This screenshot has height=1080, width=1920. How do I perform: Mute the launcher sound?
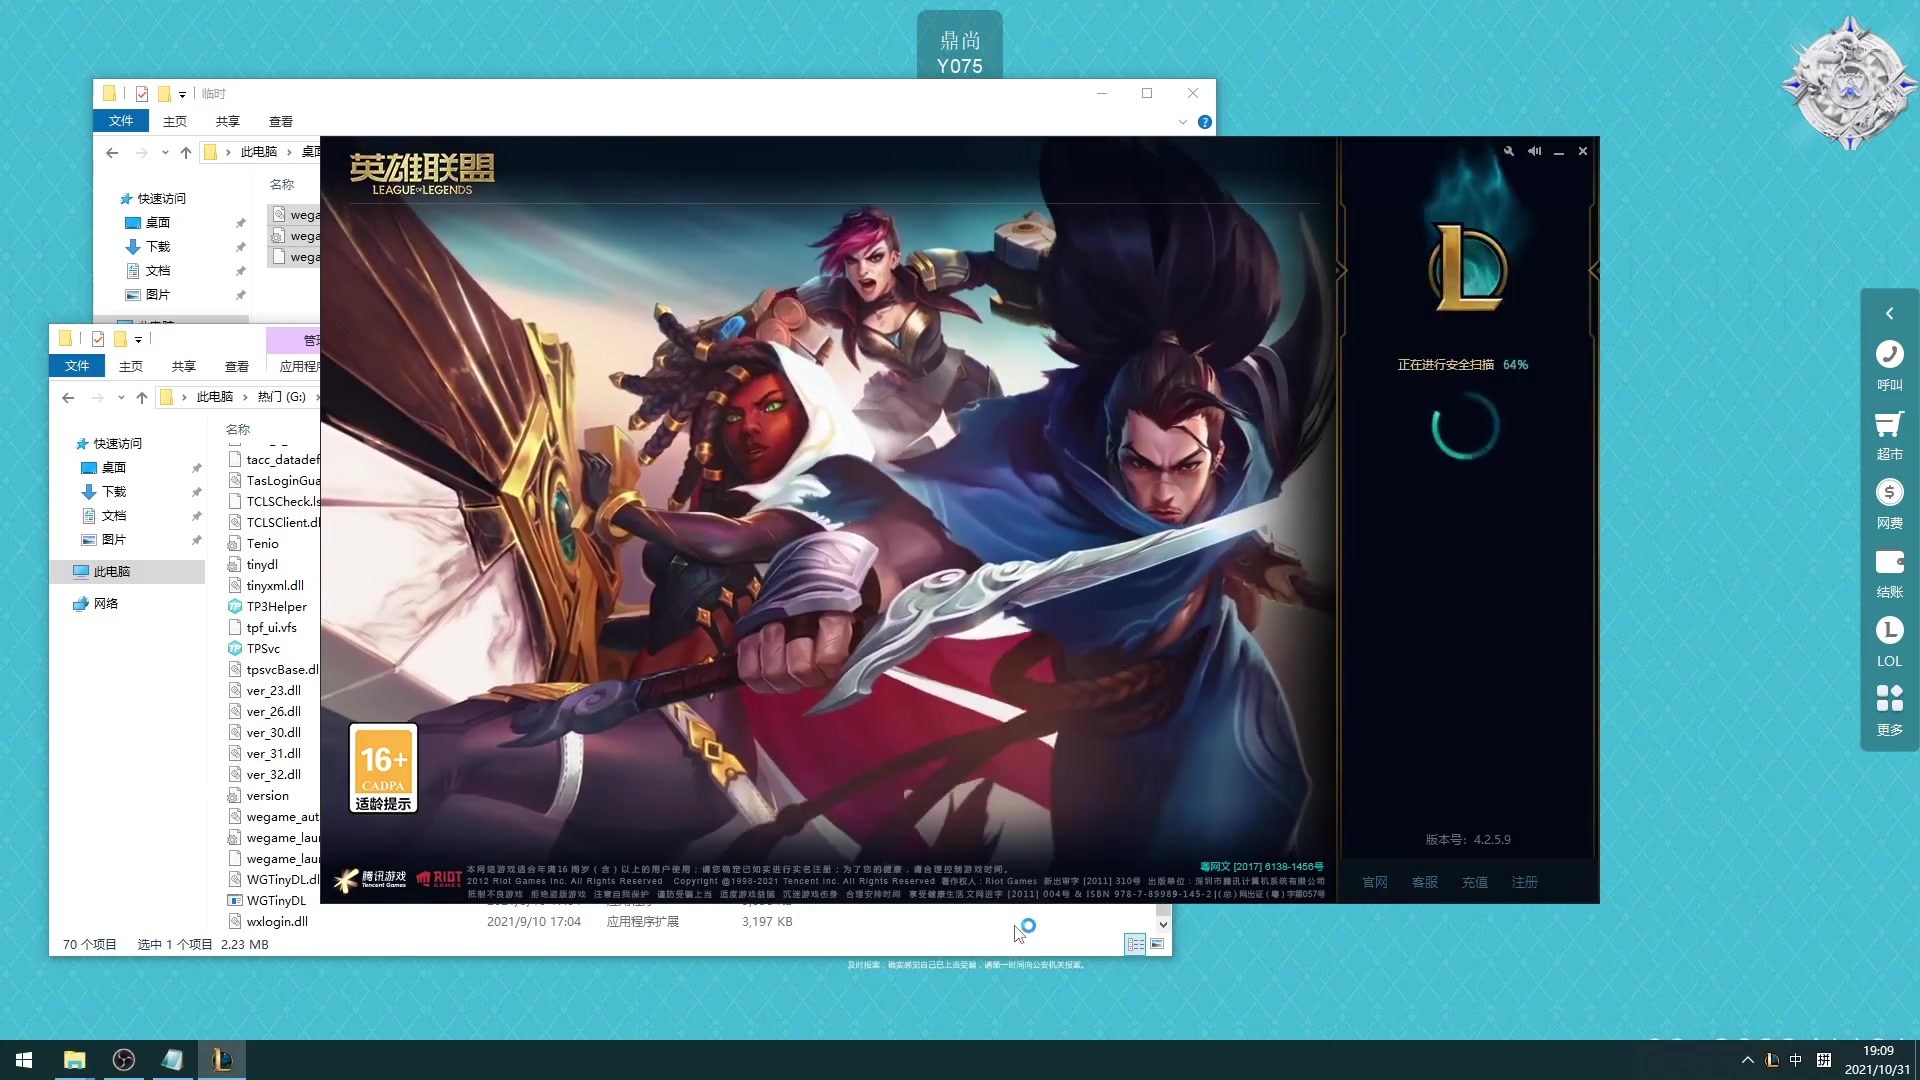click(x=1534, y=151)
